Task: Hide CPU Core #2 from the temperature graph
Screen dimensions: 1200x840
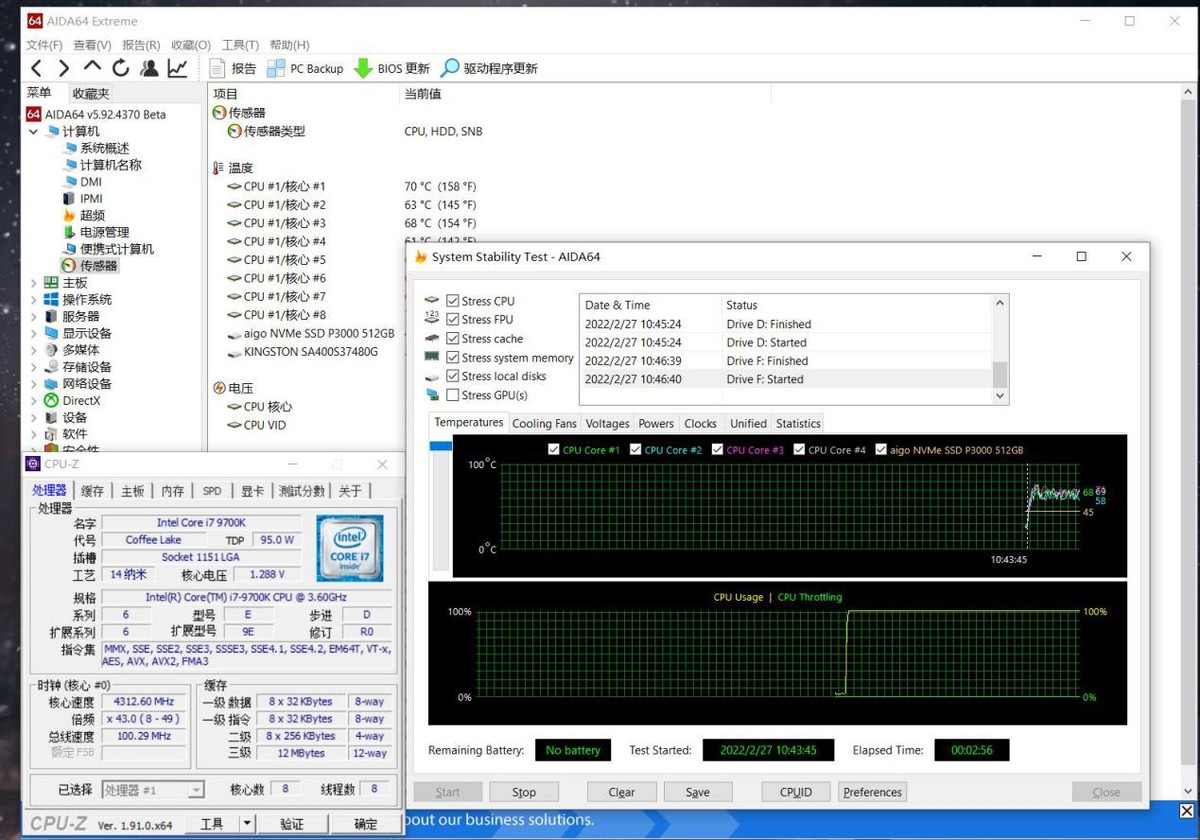Action: click(x=636, y=450)
